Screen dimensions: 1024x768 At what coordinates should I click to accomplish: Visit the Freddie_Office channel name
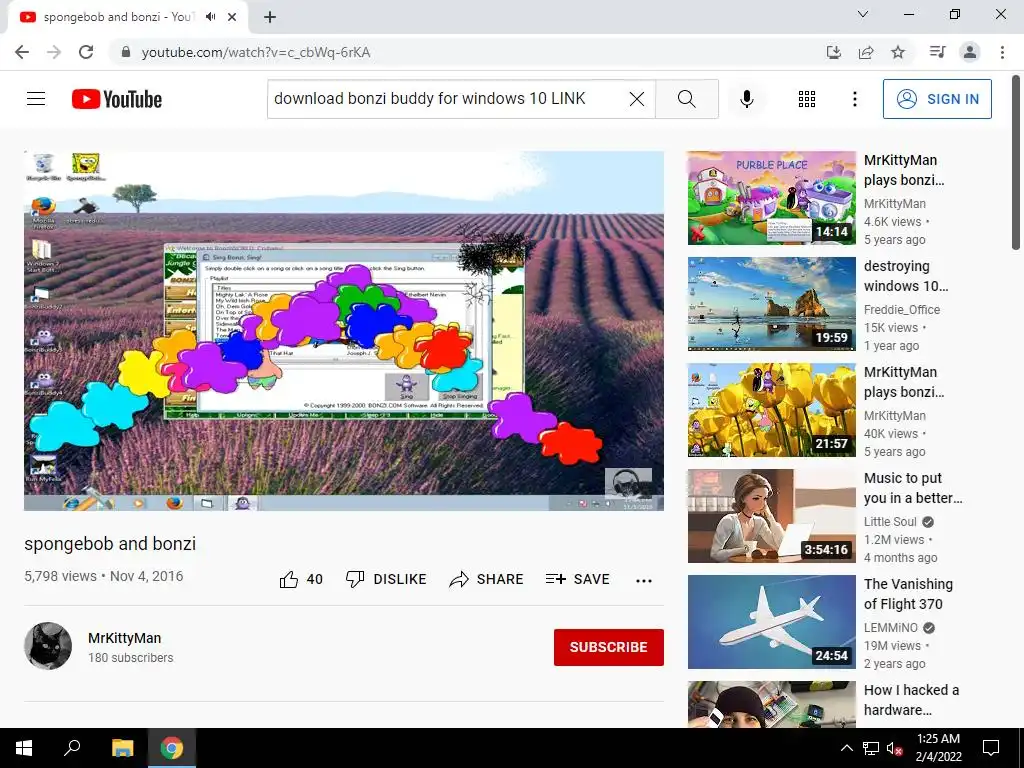(902, 310)
